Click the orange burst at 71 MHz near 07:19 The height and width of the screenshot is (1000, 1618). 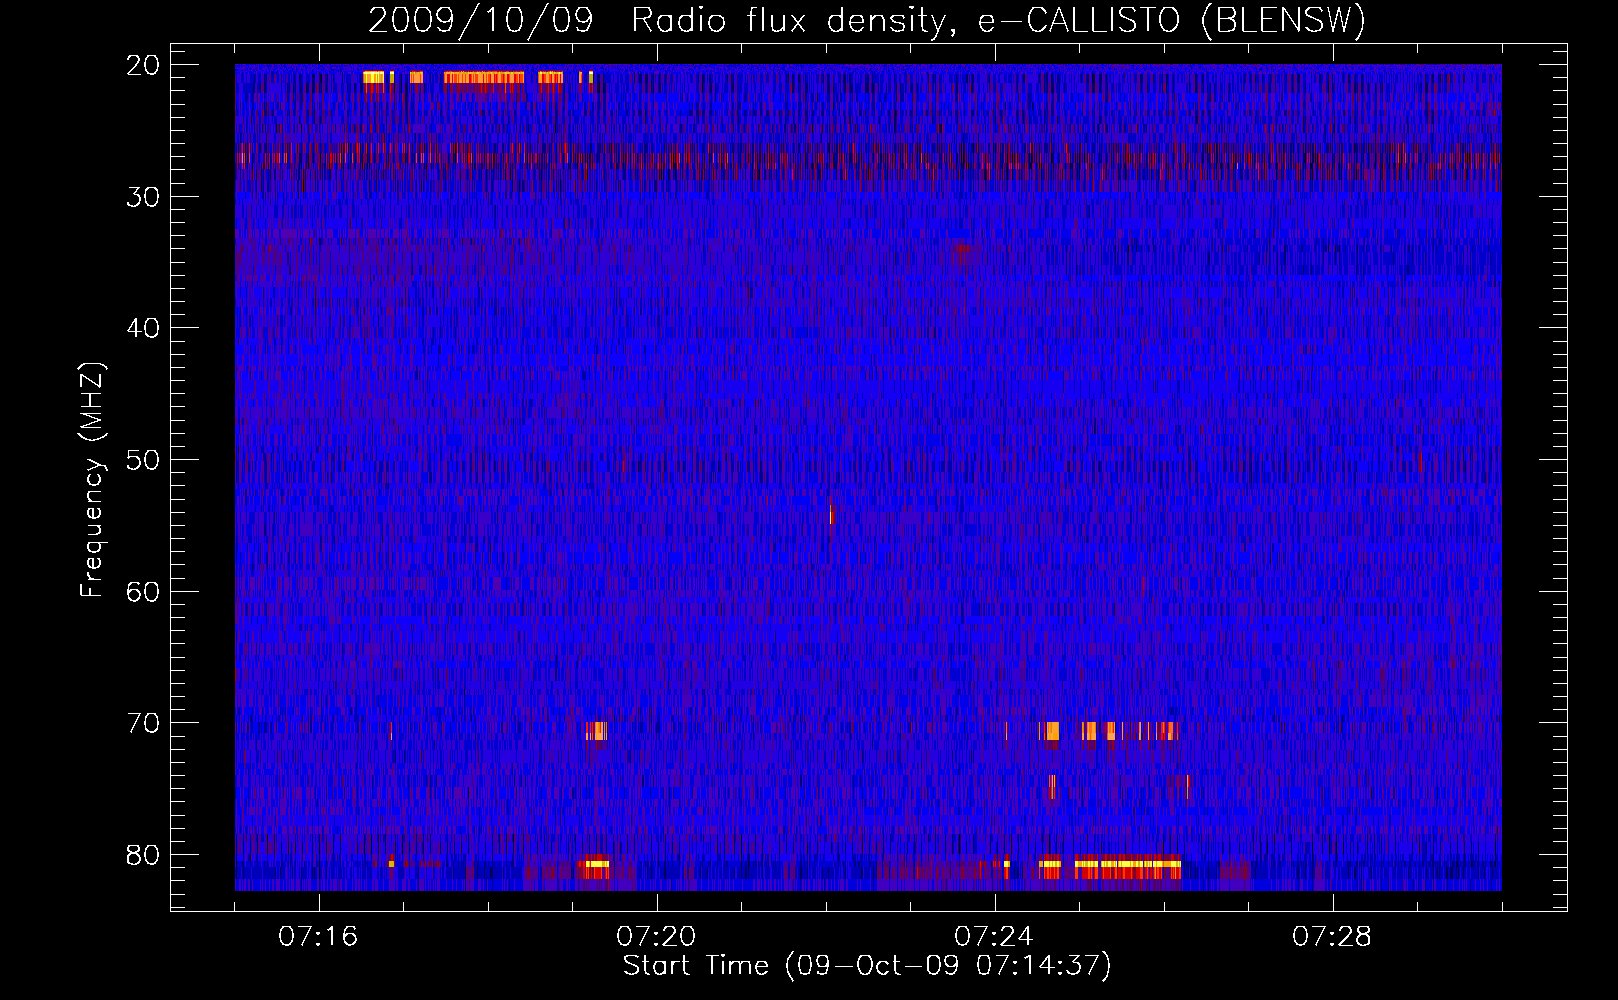click(x=597, y=731)
